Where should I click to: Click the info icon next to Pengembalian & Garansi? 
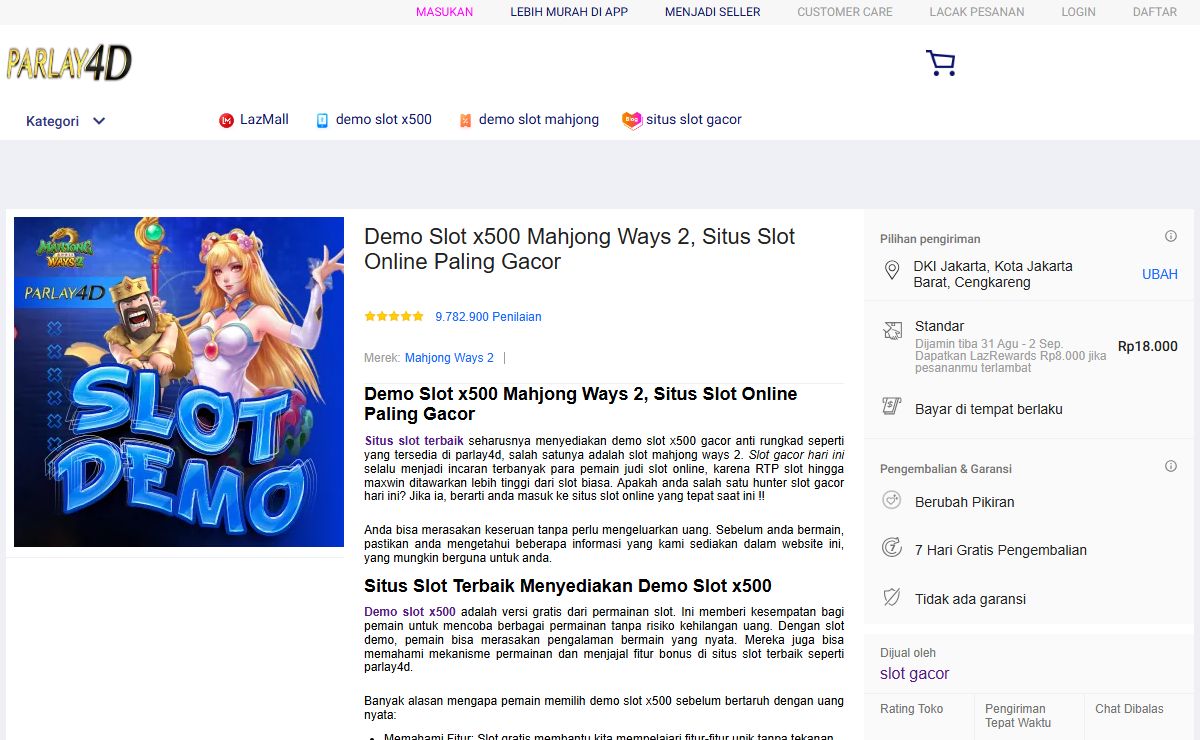pyautogui.click(x=1171, y=467)
